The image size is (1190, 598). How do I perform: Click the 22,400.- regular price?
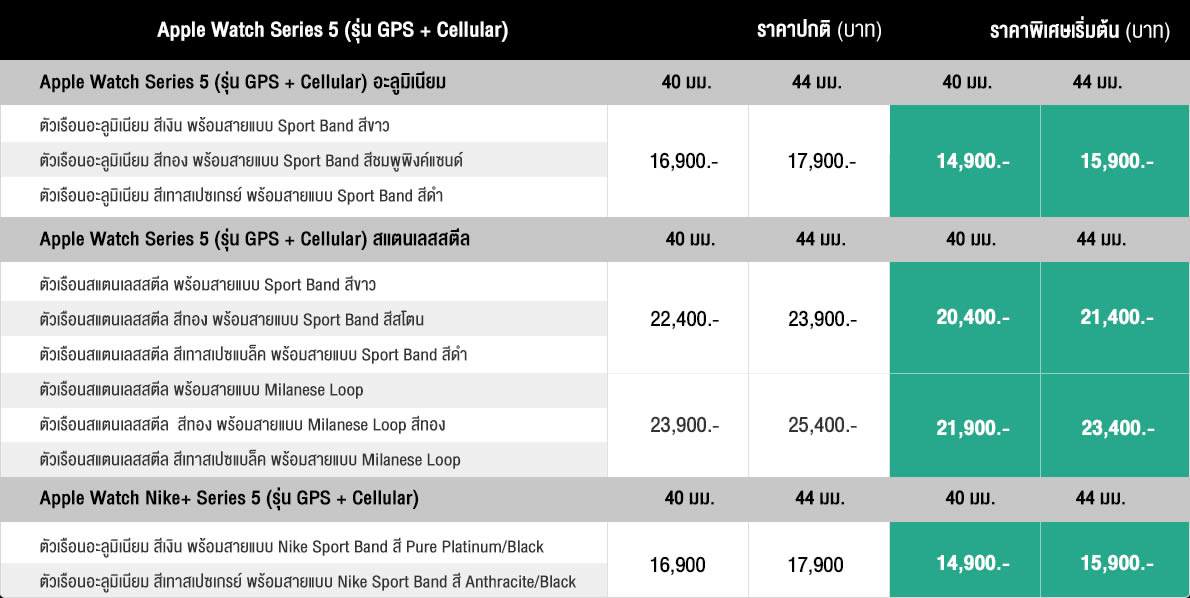click(684, 320)
